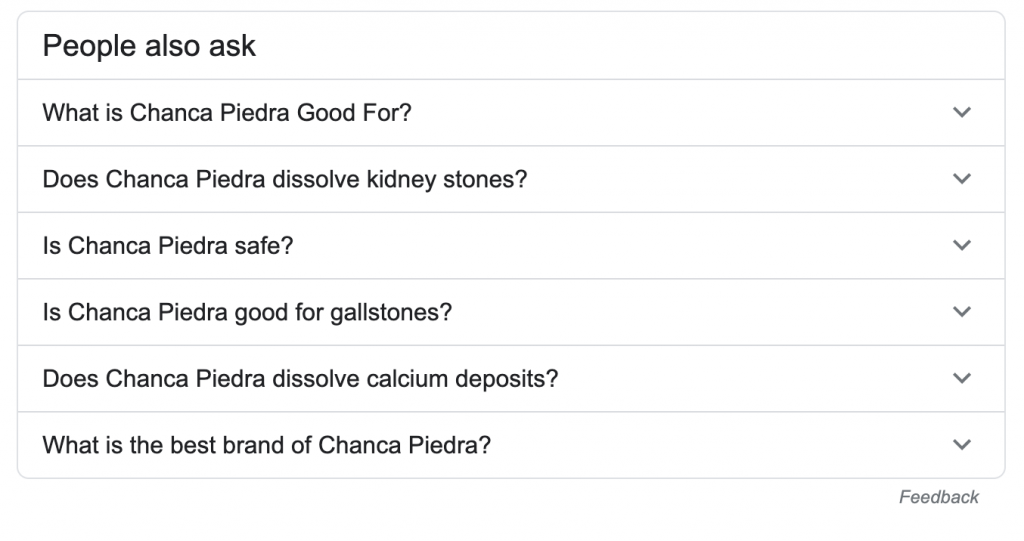The image size is (1024, 541).
Task: Open 'Is Chanca Piedra good for gallstones?' question
Action: tap(511, 312)
